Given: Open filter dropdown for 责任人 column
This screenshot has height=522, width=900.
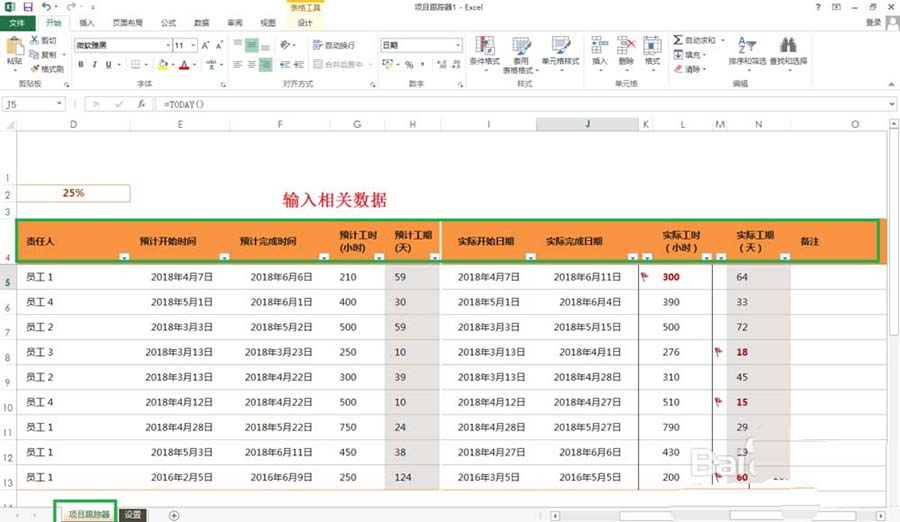Looking at the screenshot, I should [123, 257].
